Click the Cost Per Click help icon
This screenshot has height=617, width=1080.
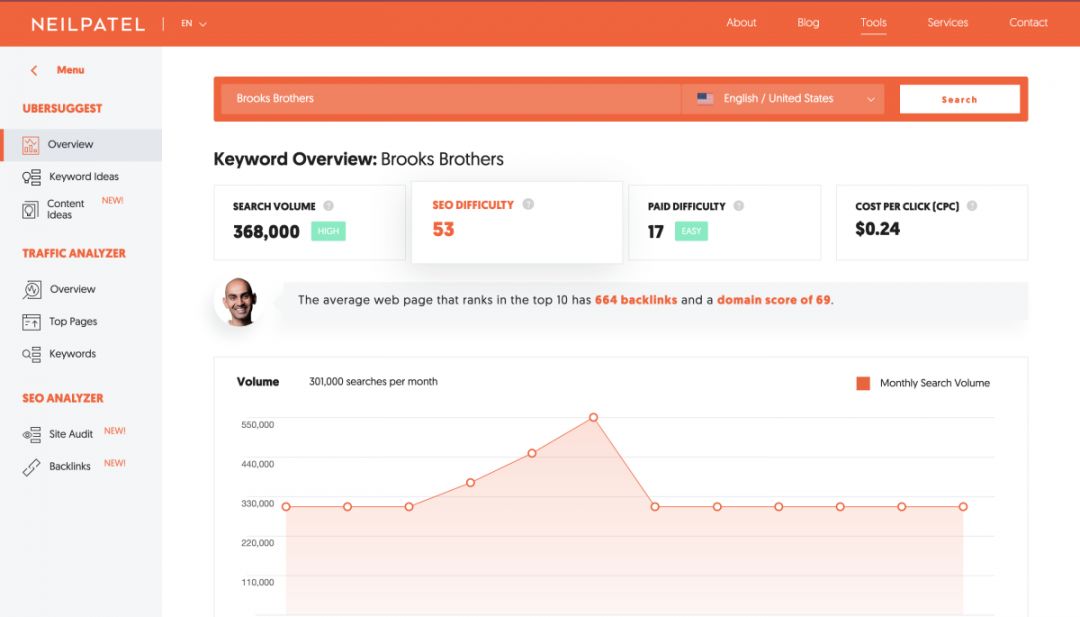972,206
